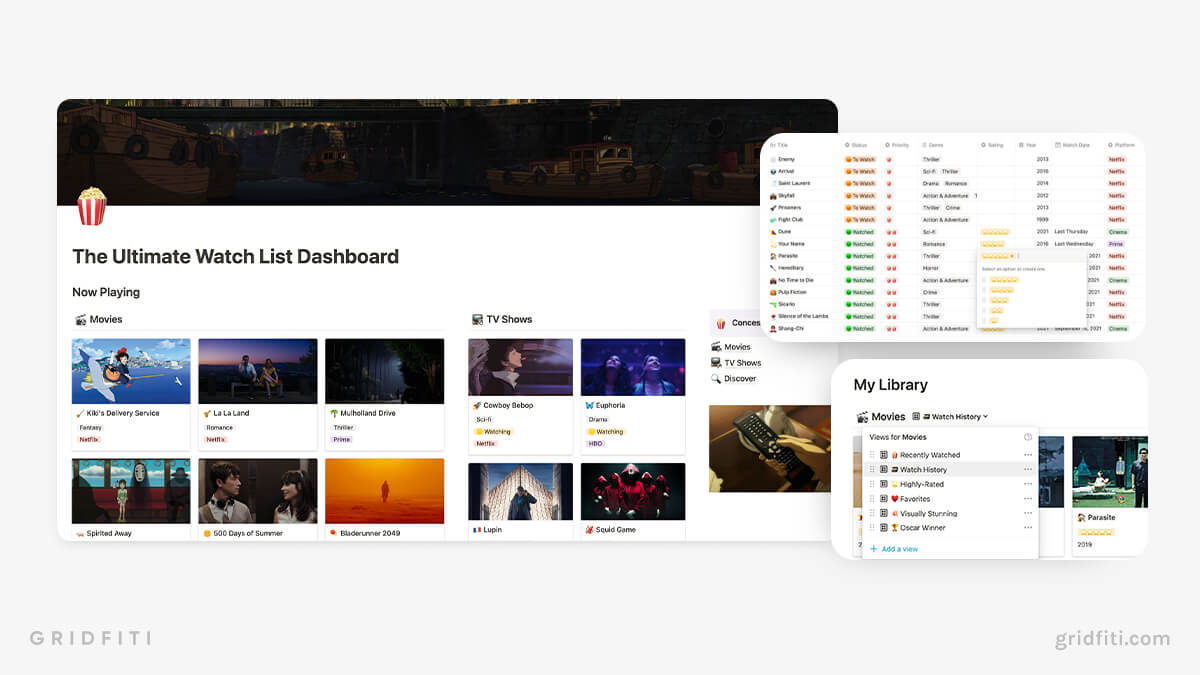The image size is (1200, 675).
Task: Select the Discover search icon in sidebar
Action: [715, 378]
